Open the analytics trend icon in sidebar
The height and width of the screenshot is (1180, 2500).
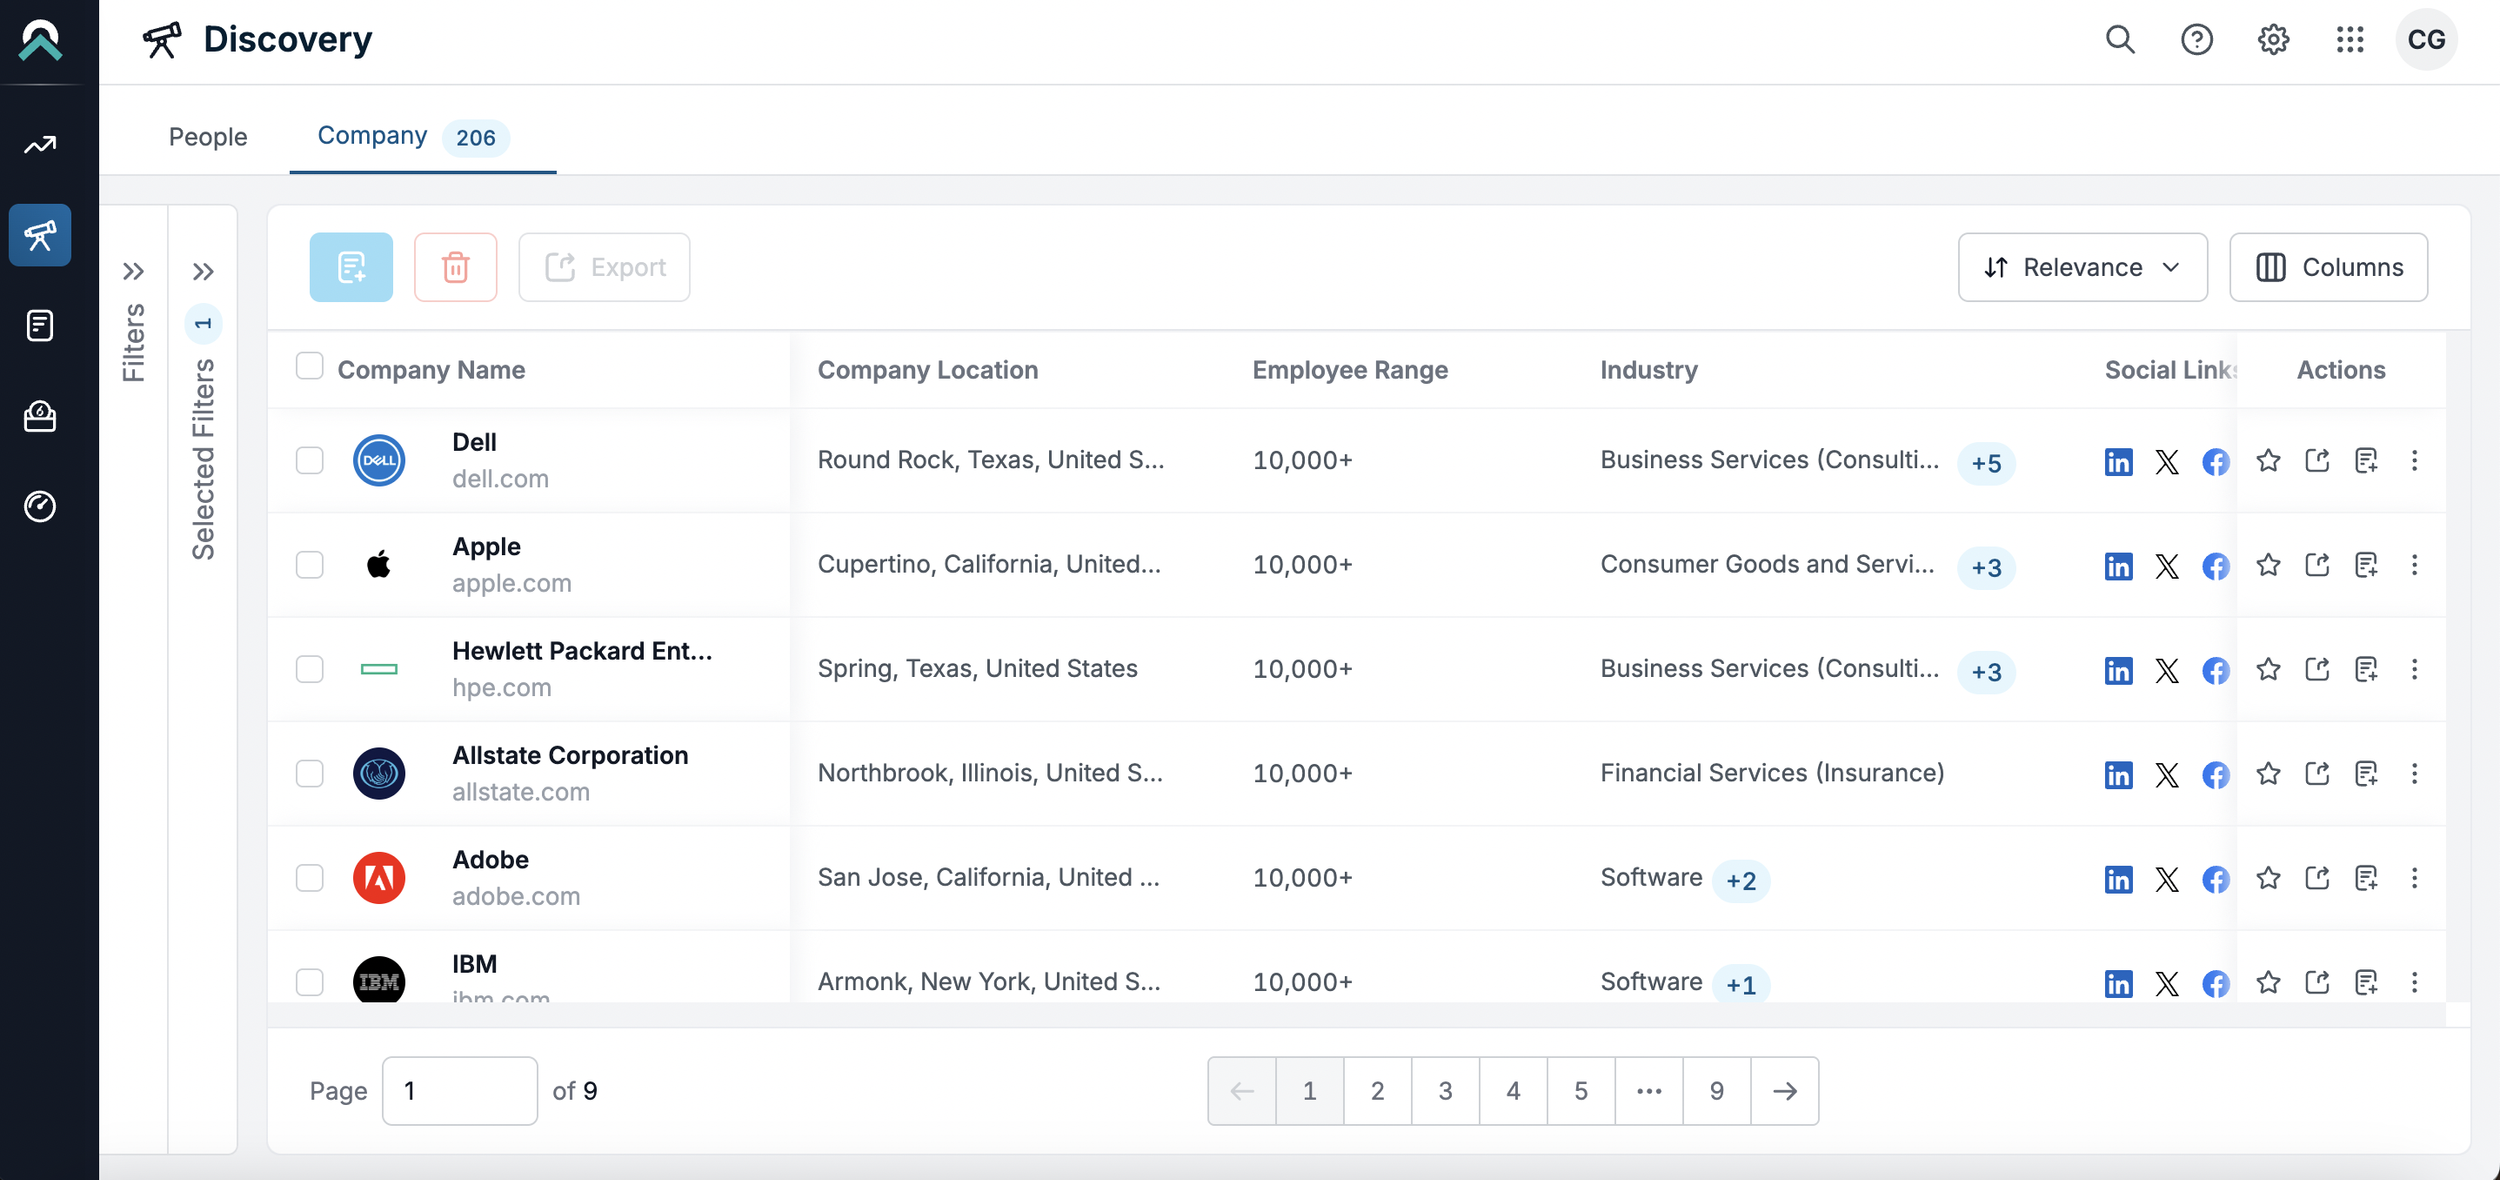40,145
